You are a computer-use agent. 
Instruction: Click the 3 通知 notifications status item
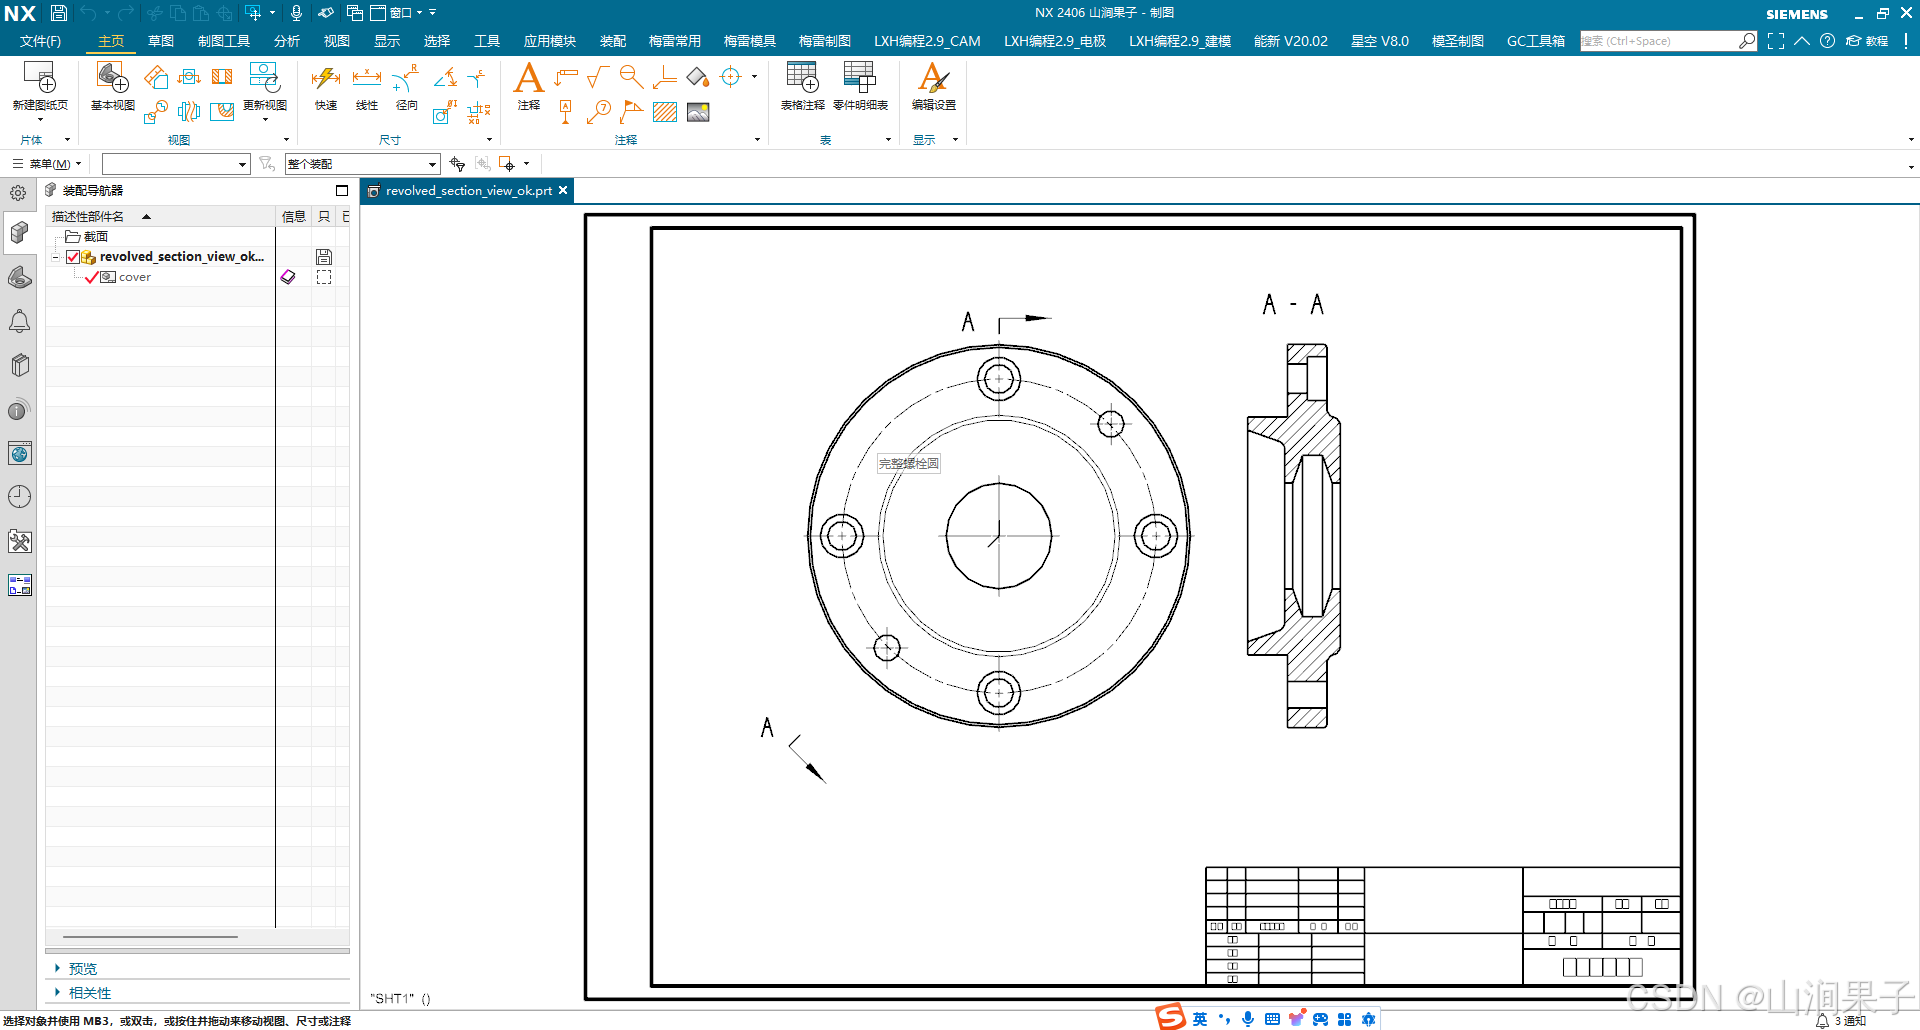point(1841,1021)
